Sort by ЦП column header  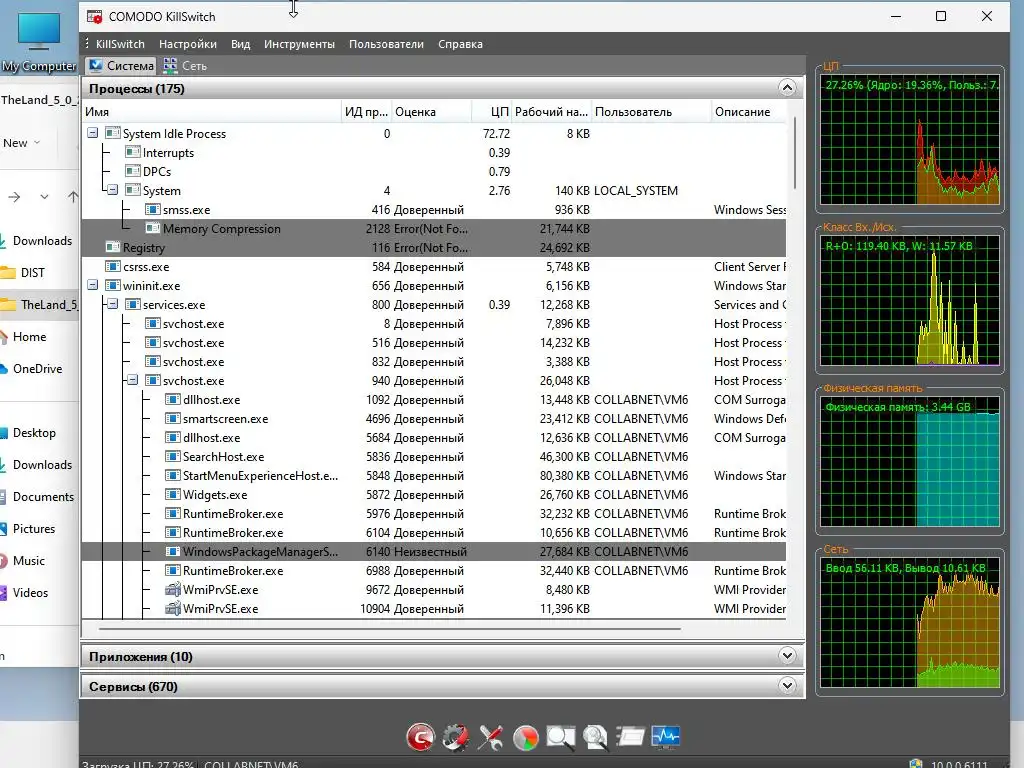[x=492, y=112]
